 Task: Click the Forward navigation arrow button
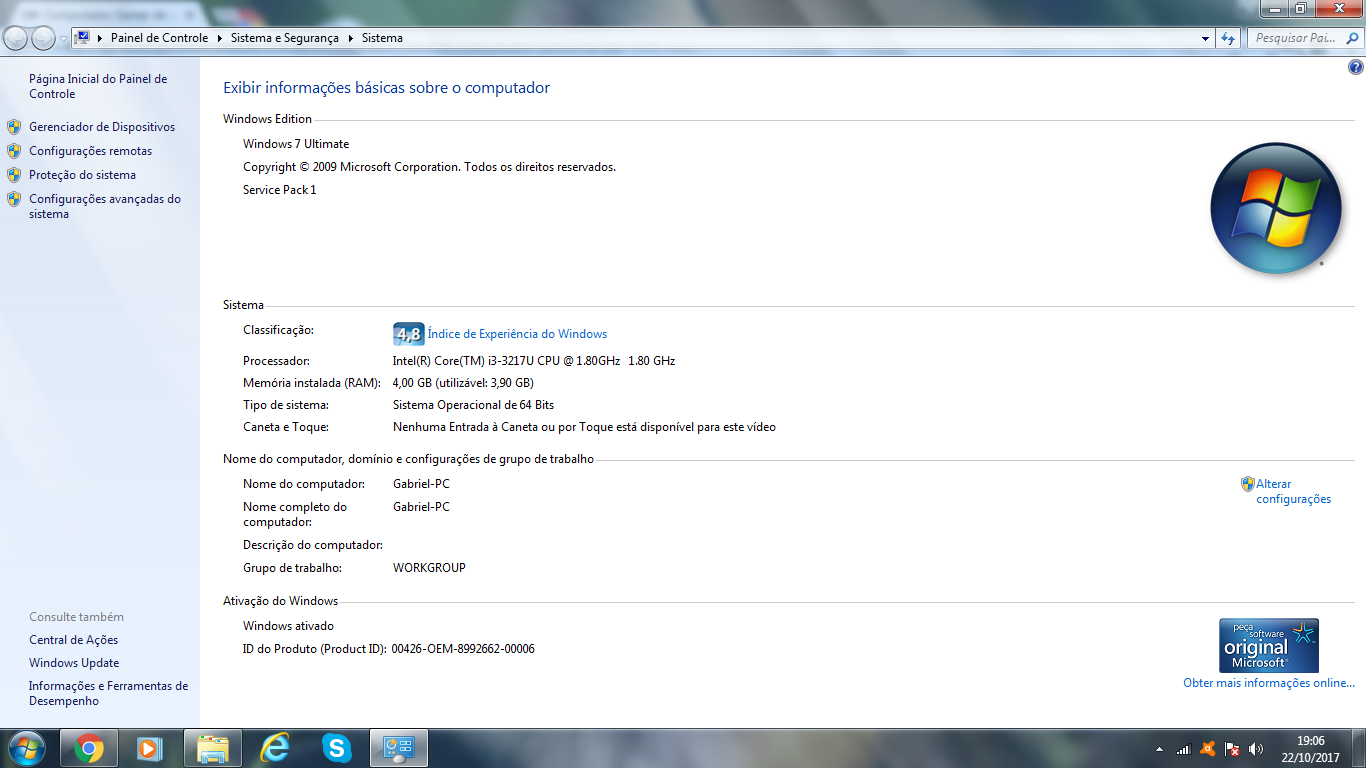(x=43, y=38)
